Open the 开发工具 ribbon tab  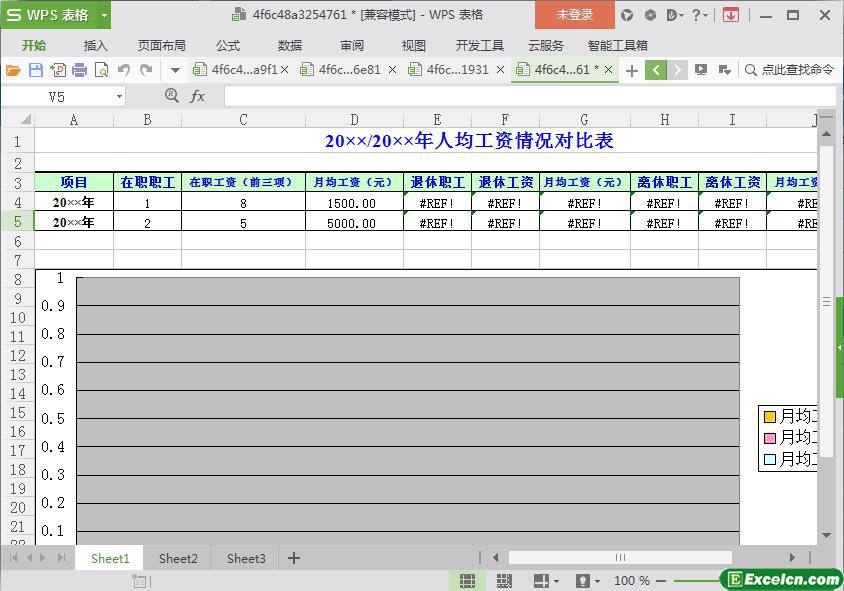point(480,46)
